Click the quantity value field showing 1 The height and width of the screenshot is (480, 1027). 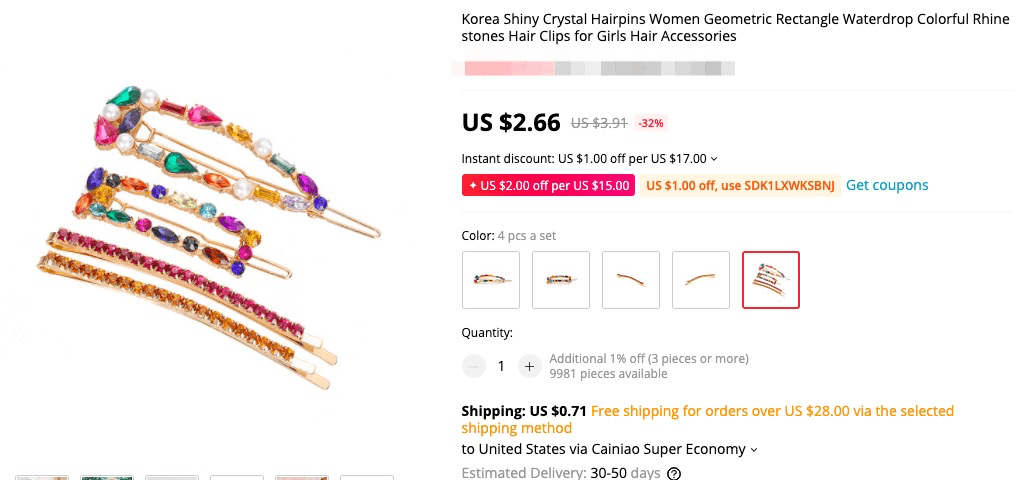click(x=501, y=366)
